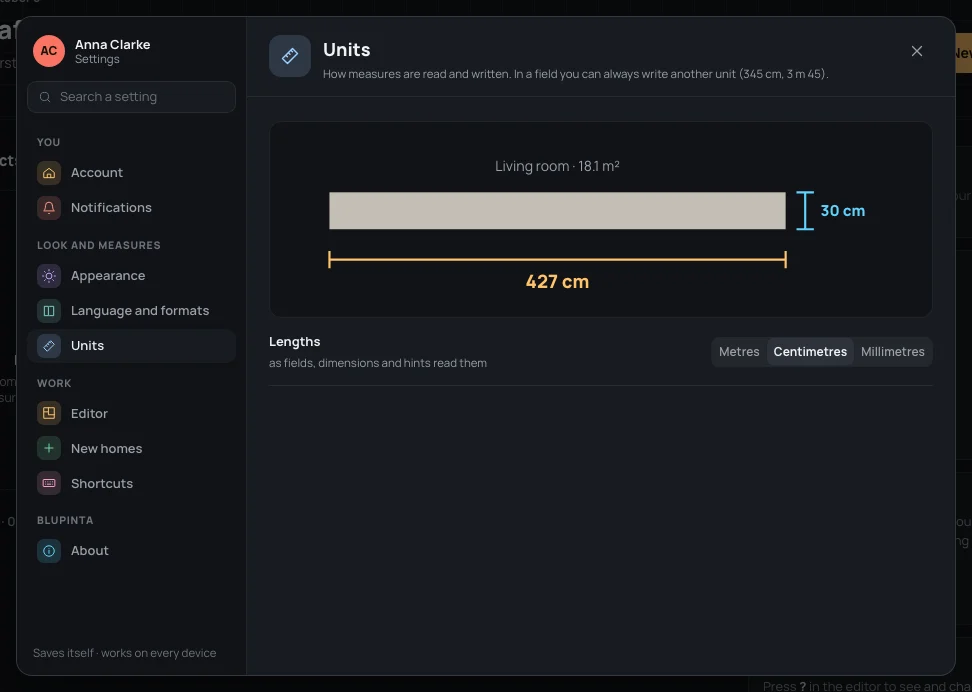Select Centimetres as the length unit
Image resolution: width=972 pixels, height=692 pixels.
810,352
